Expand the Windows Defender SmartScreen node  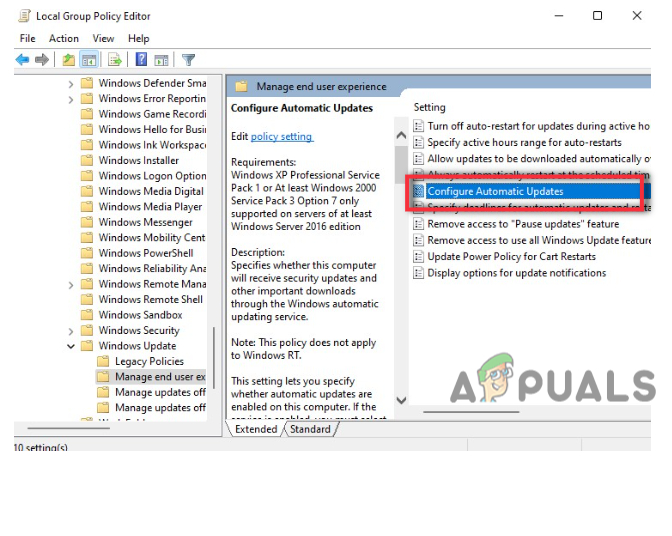click(x=71, y=84)
